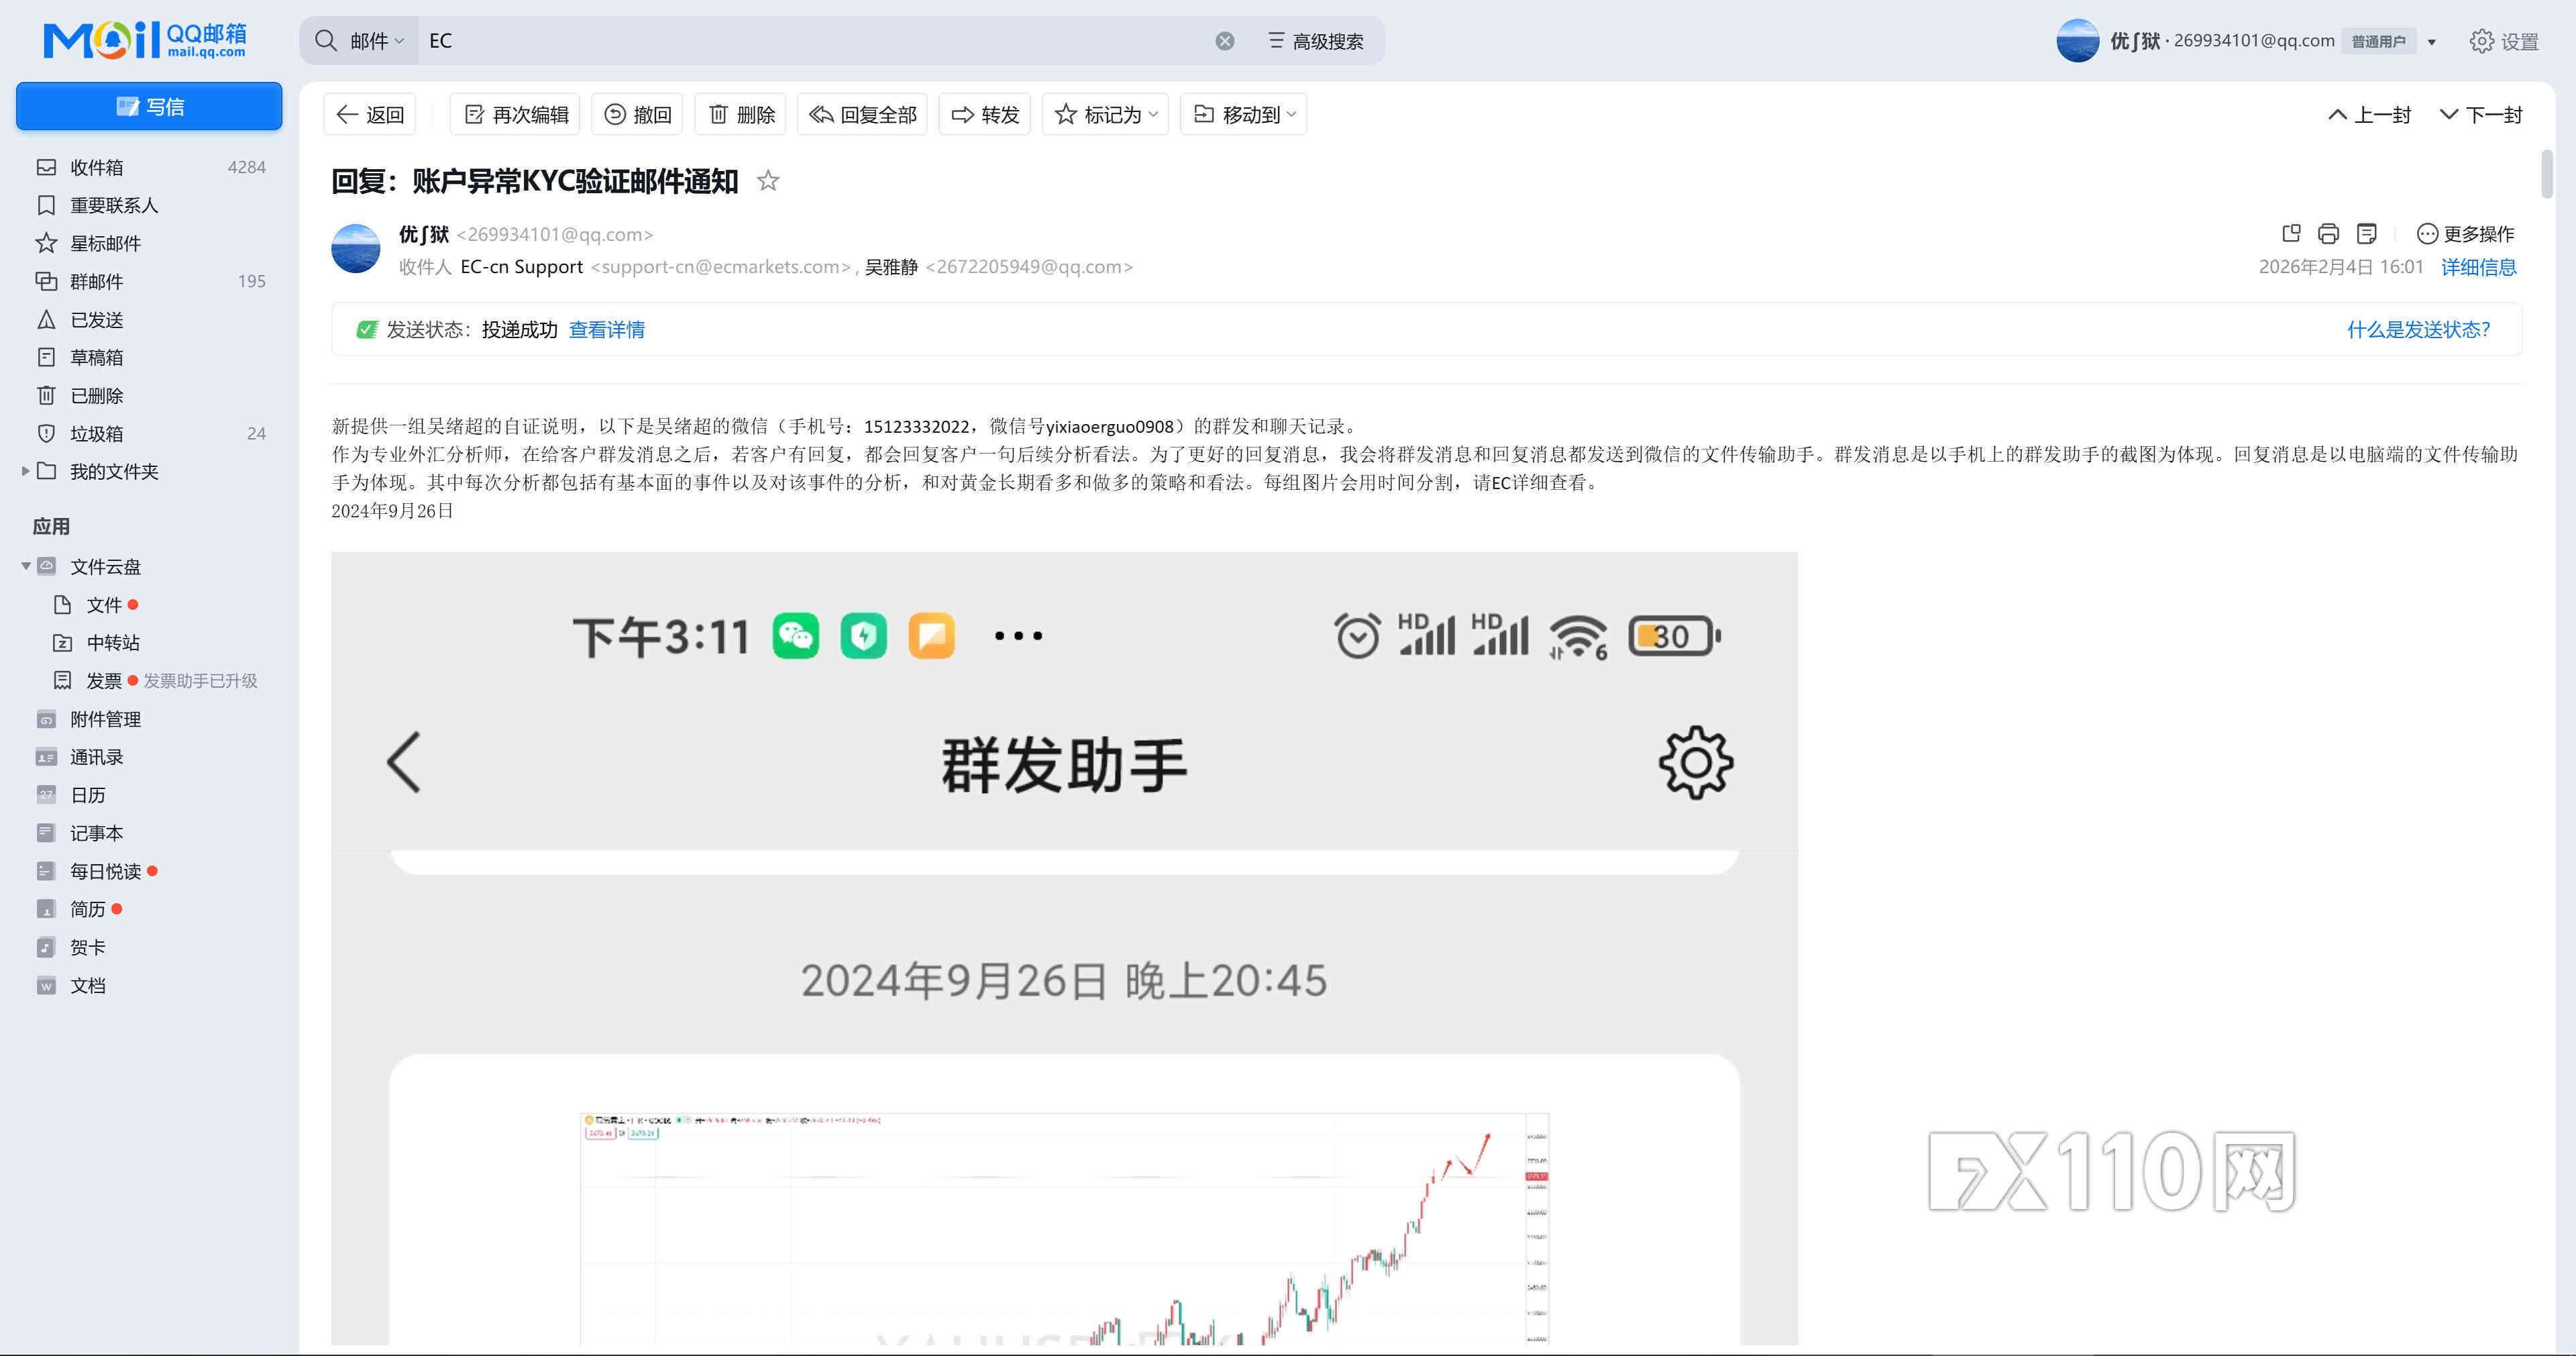The width and height of the screenshot is (2576, 1356).
Task: Click 转发 to forward email
Action: click(x=984, y=114)
